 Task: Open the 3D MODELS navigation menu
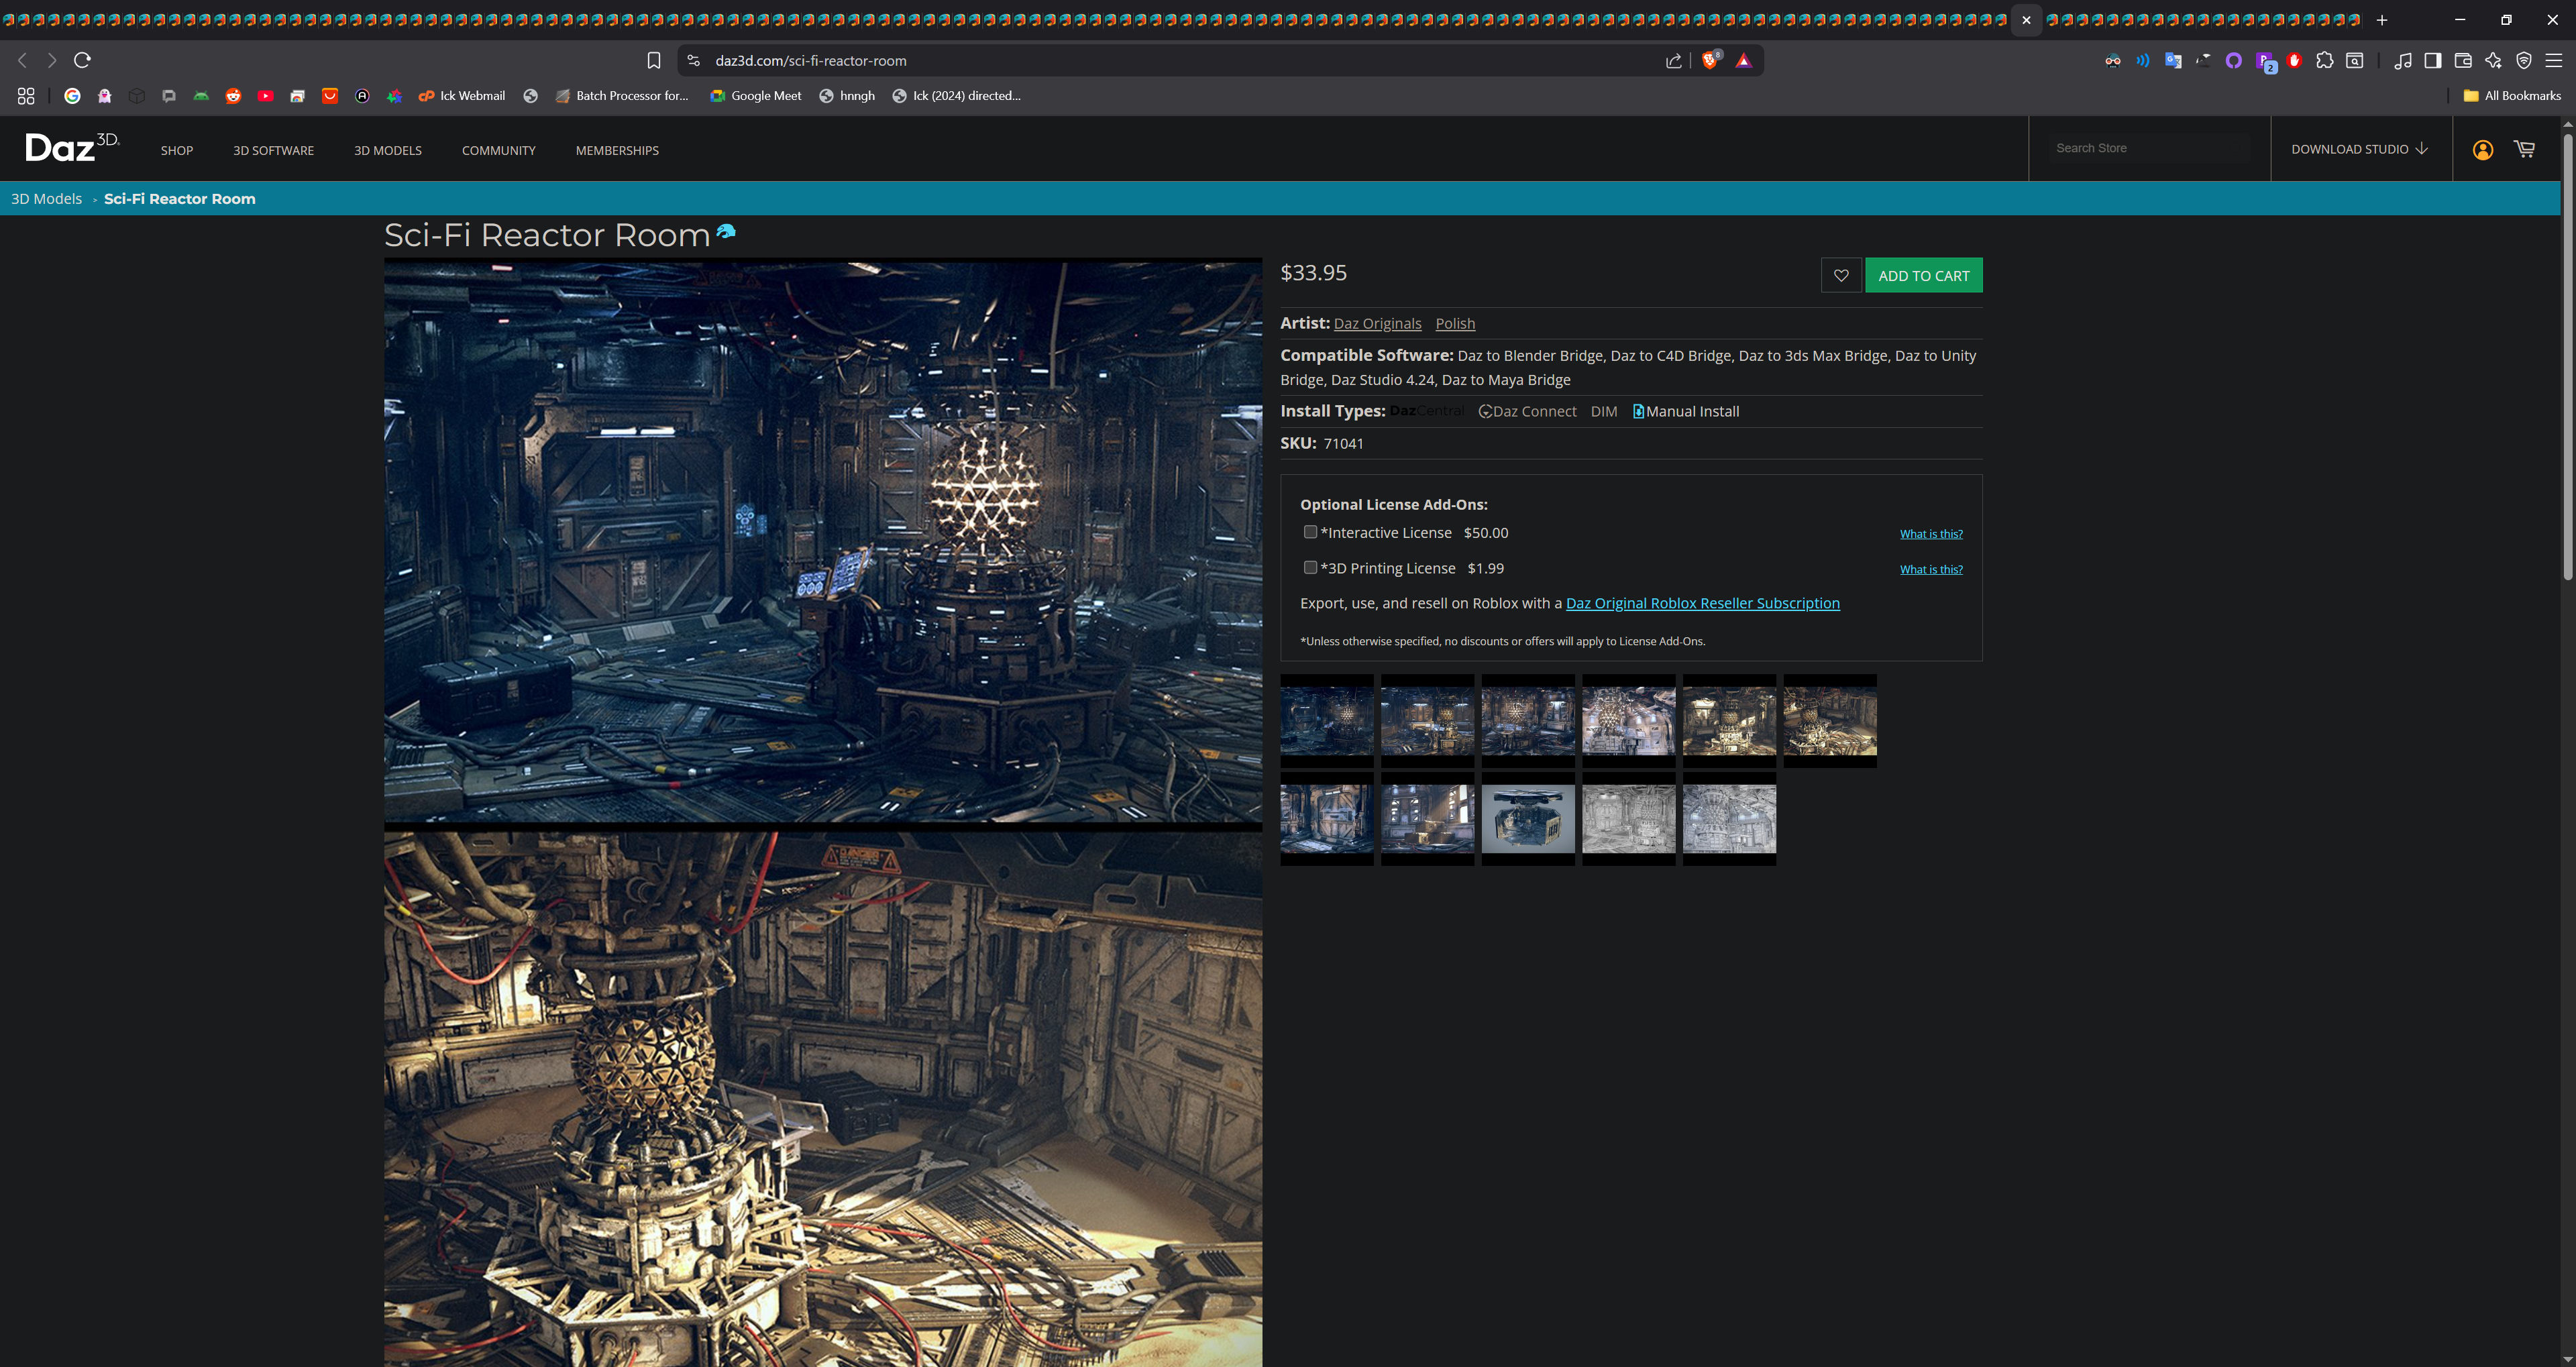point(388,150)
